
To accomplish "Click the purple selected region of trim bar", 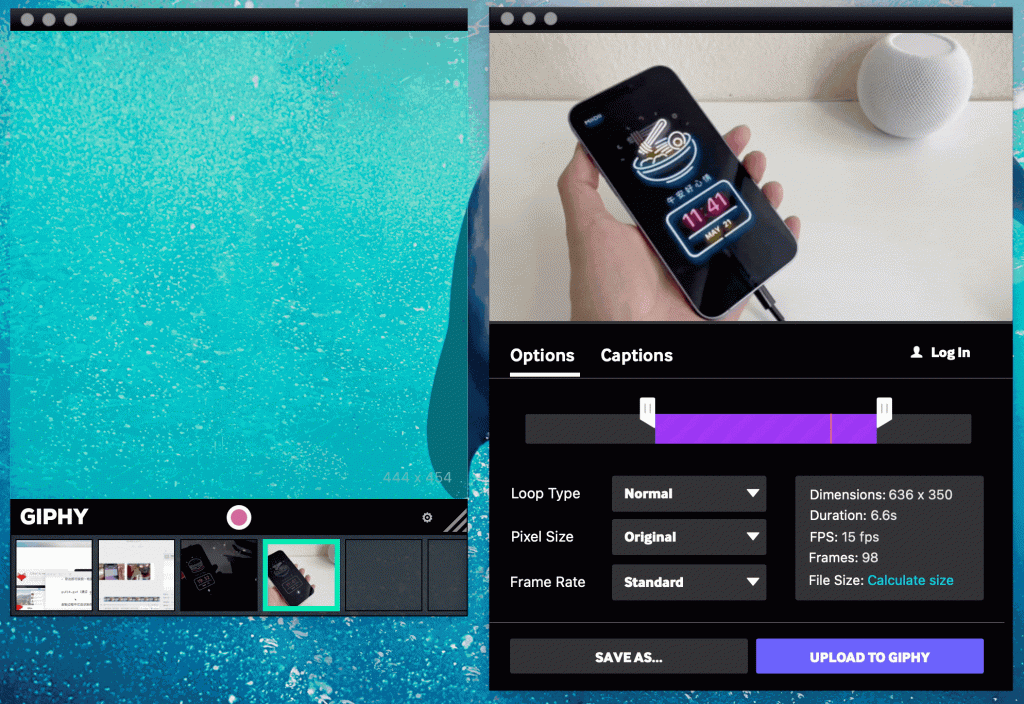I will click(x=766, y=429).
